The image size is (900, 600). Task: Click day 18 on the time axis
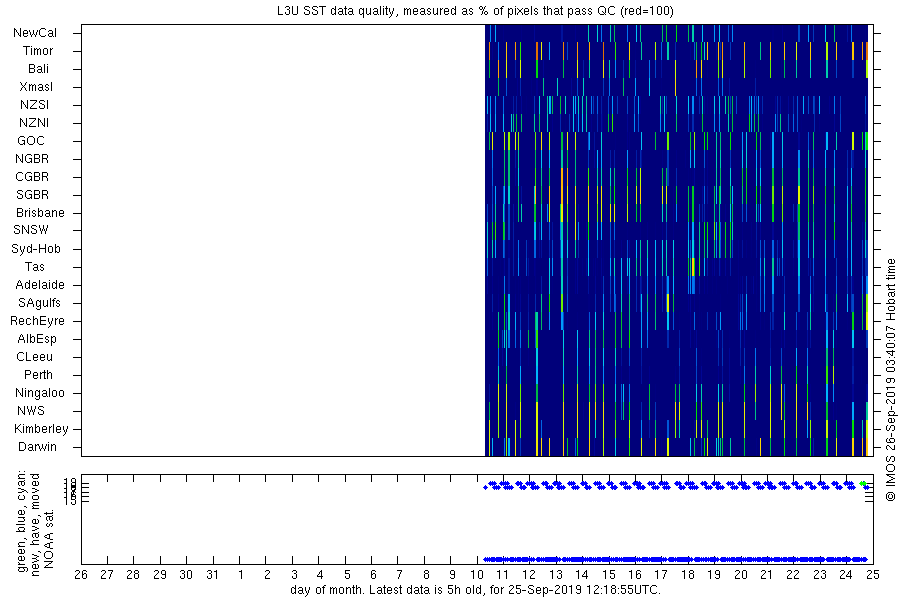tap(688, 575)
